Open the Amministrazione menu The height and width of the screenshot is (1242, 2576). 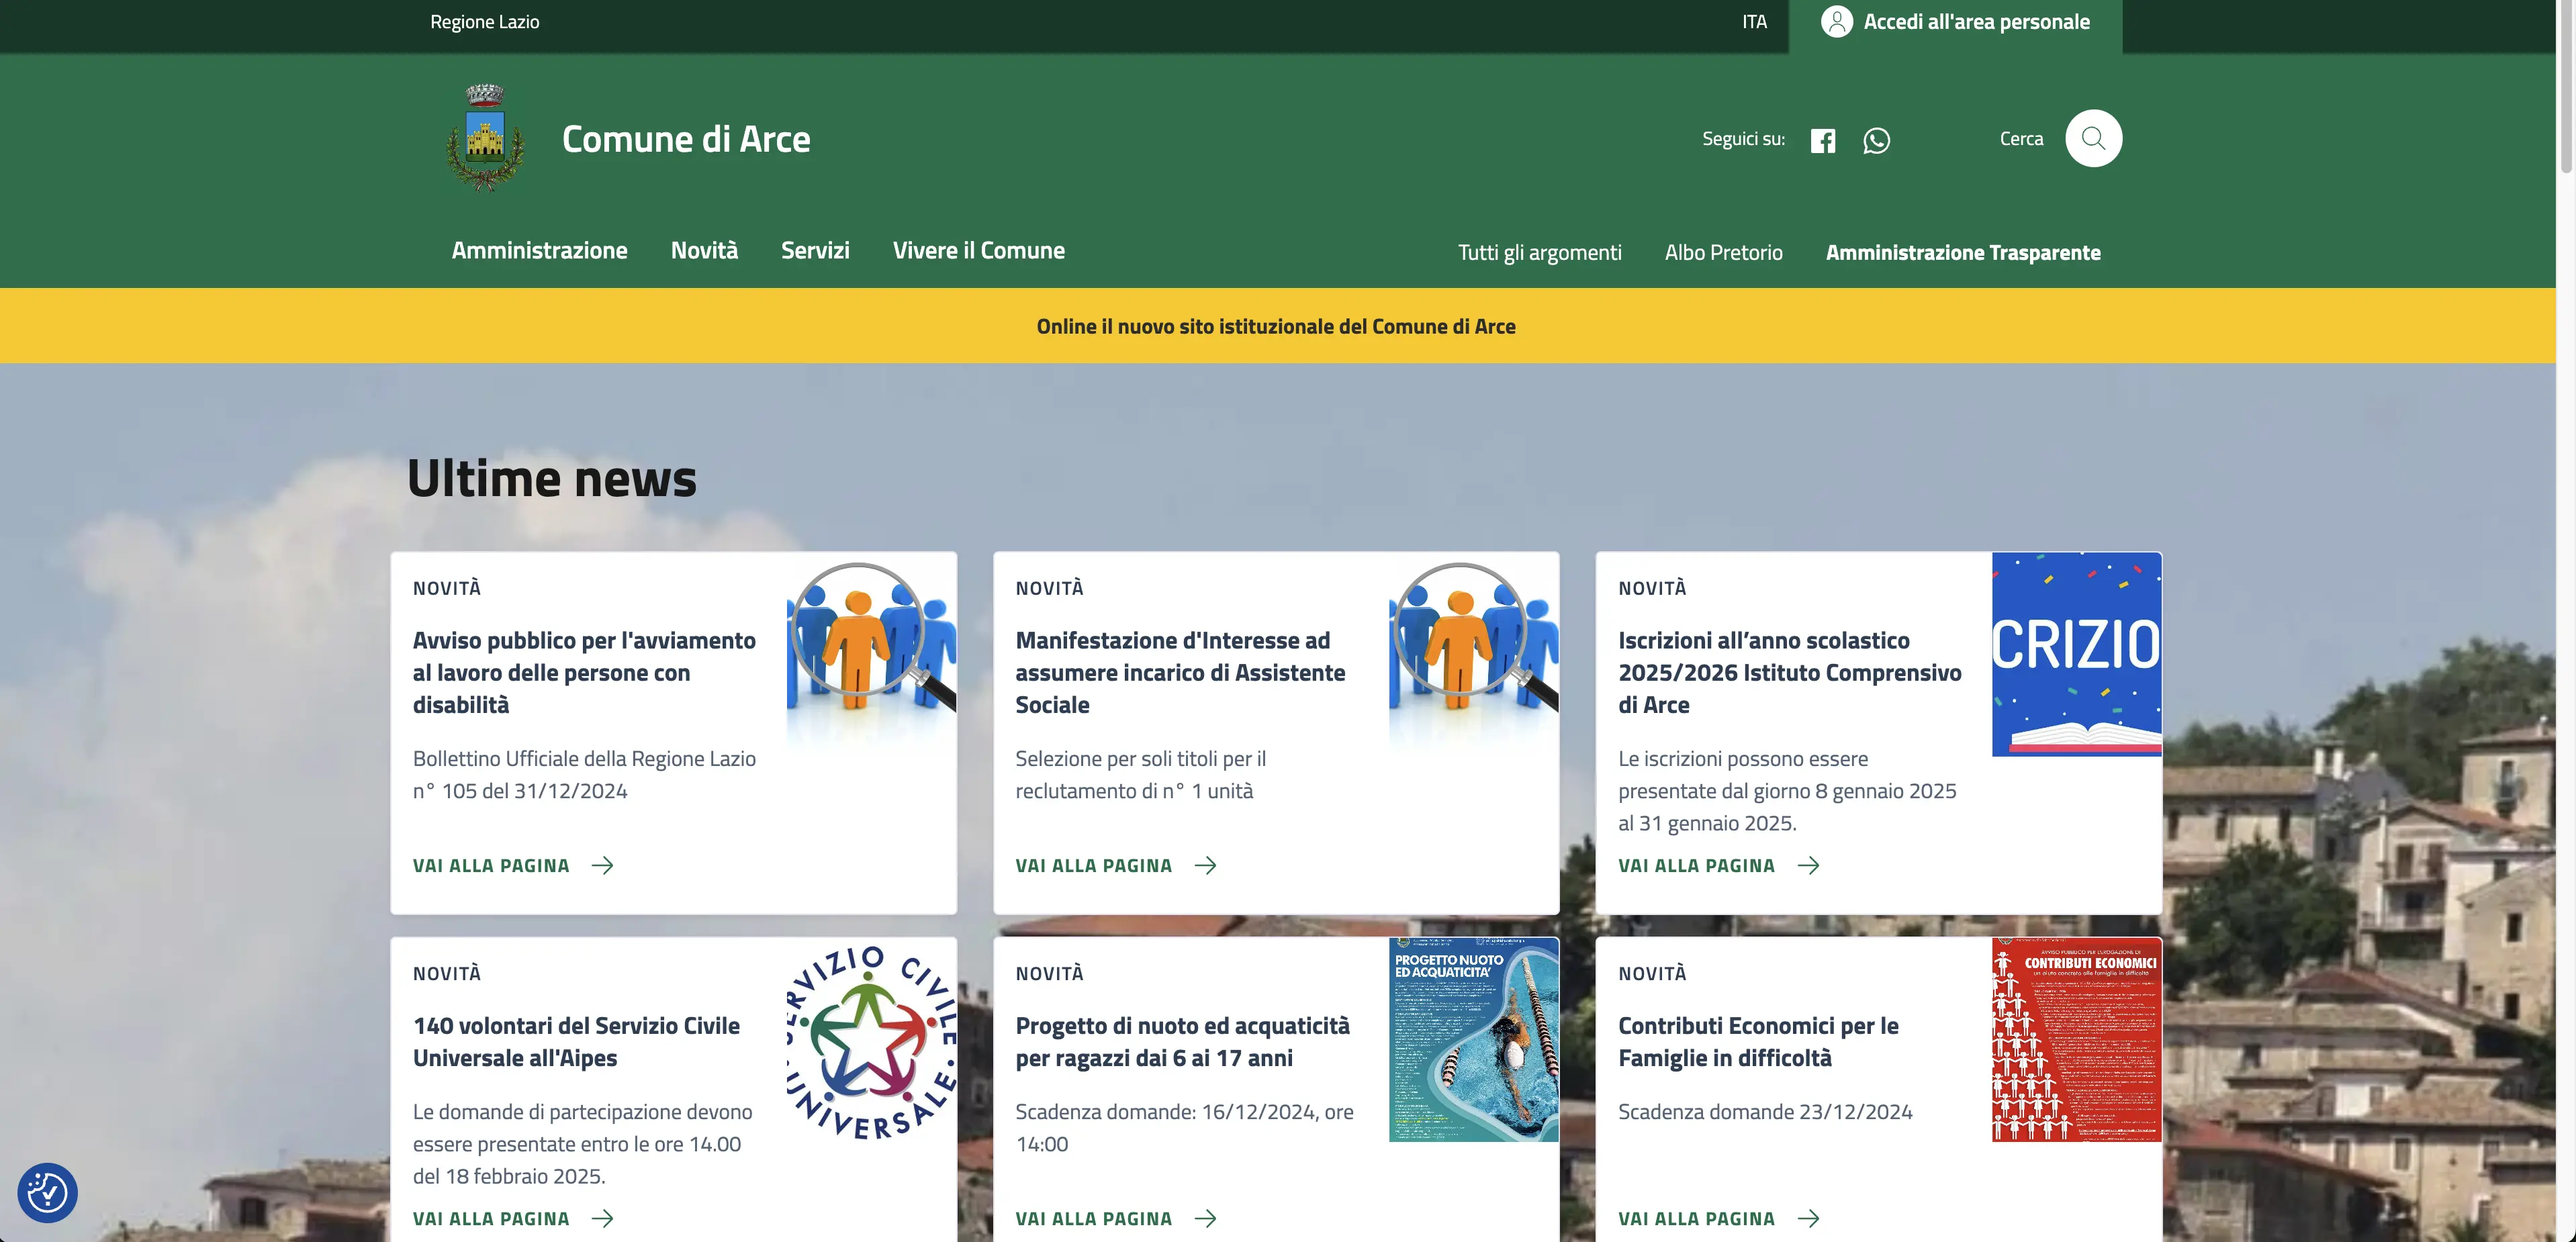[x=539, y=250]
